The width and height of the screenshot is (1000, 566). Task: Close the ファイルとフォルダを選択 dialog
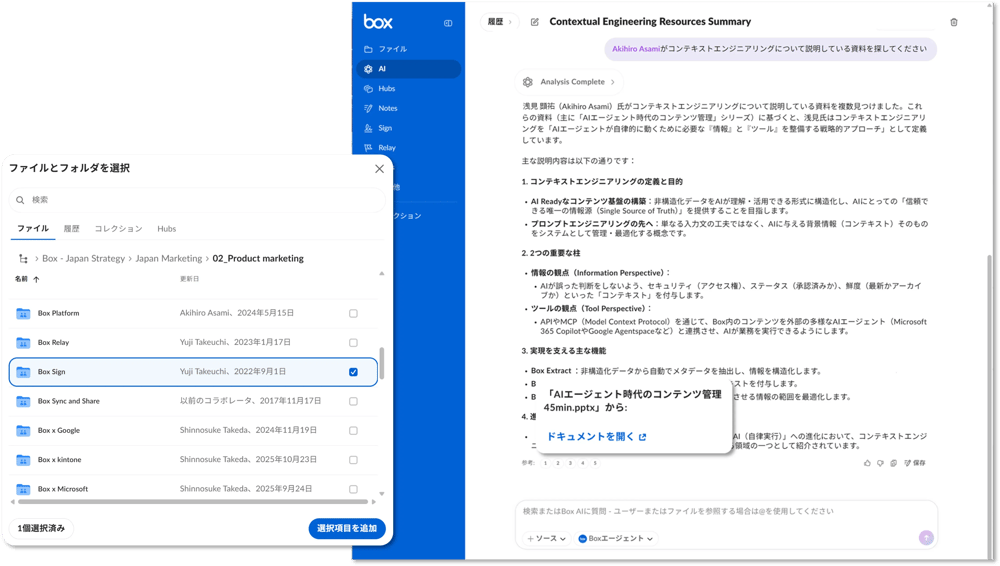tap(379, 169)
